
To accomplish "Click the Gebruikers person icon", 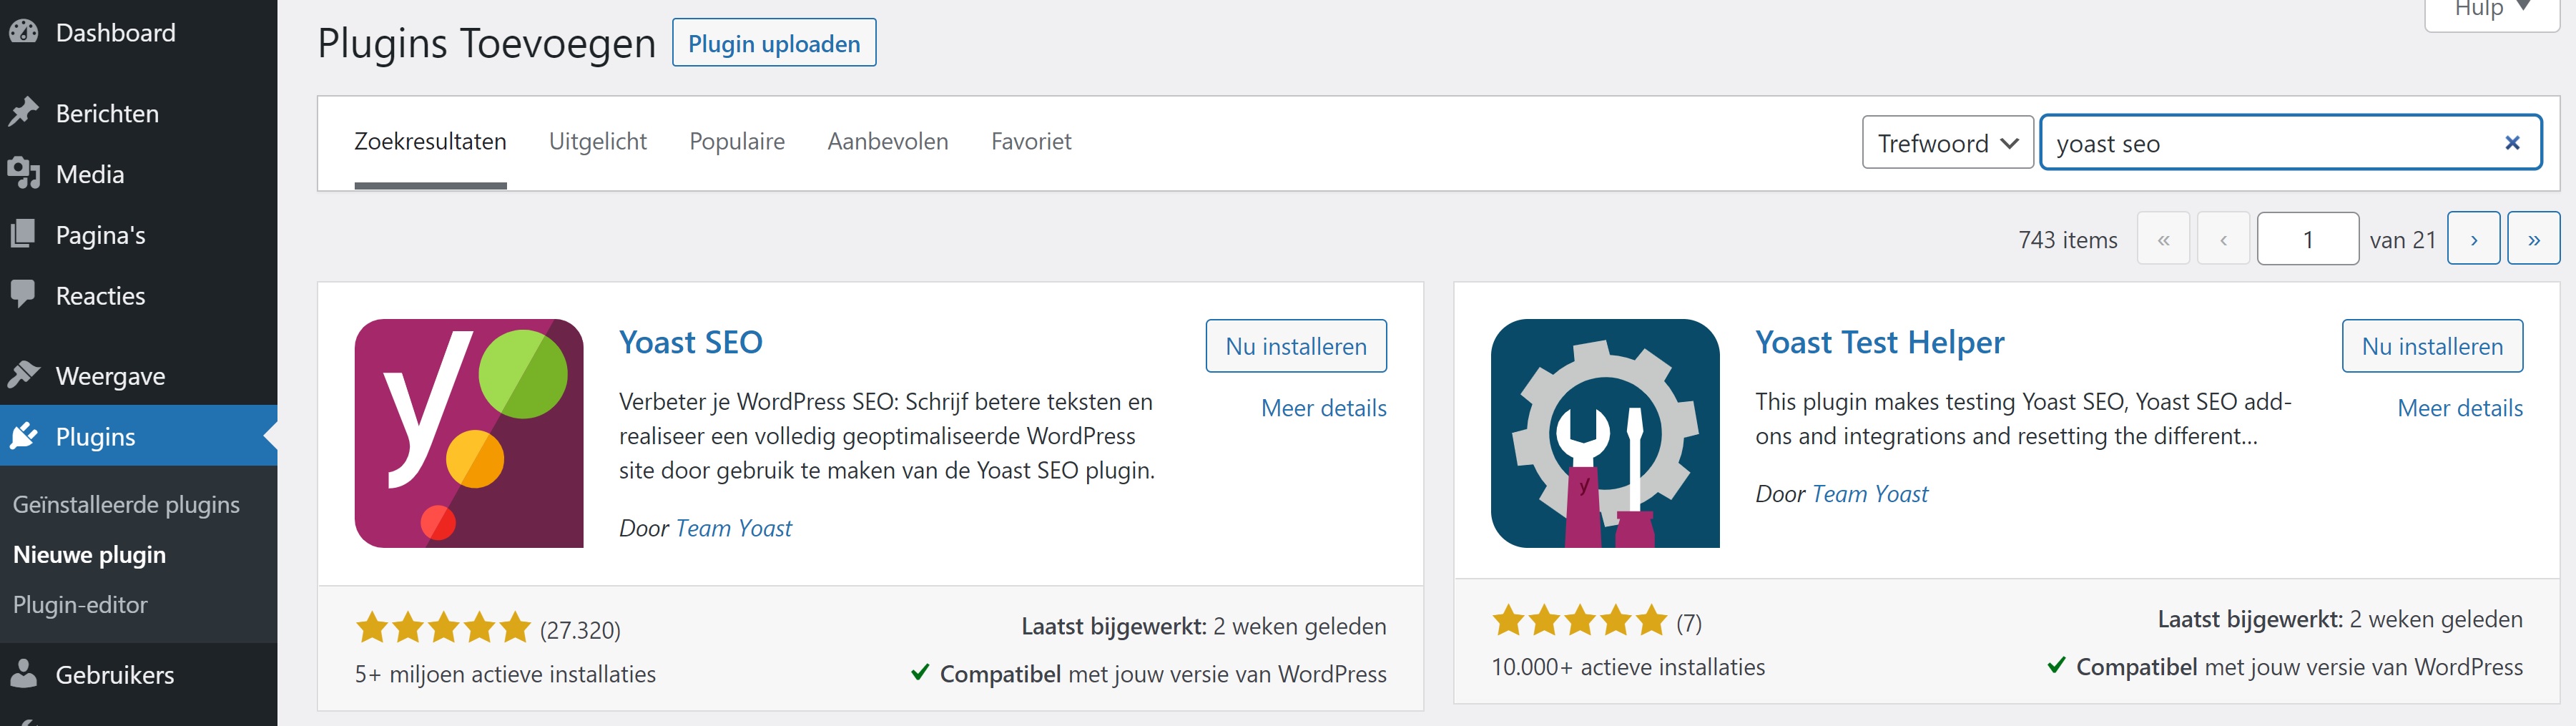I will point(24,674).
